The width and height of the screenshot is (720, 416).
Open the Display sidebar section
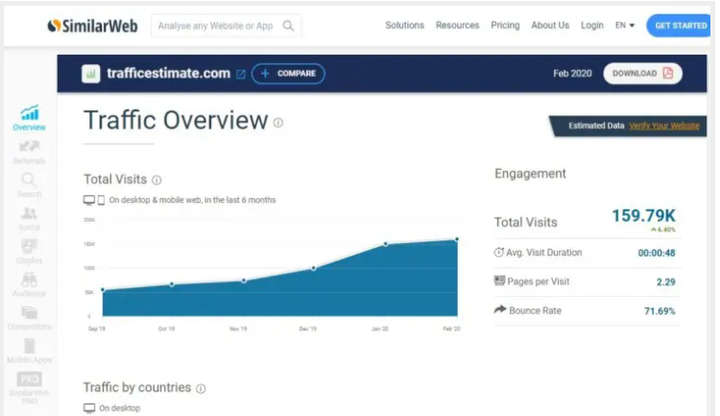pos(29,252)
